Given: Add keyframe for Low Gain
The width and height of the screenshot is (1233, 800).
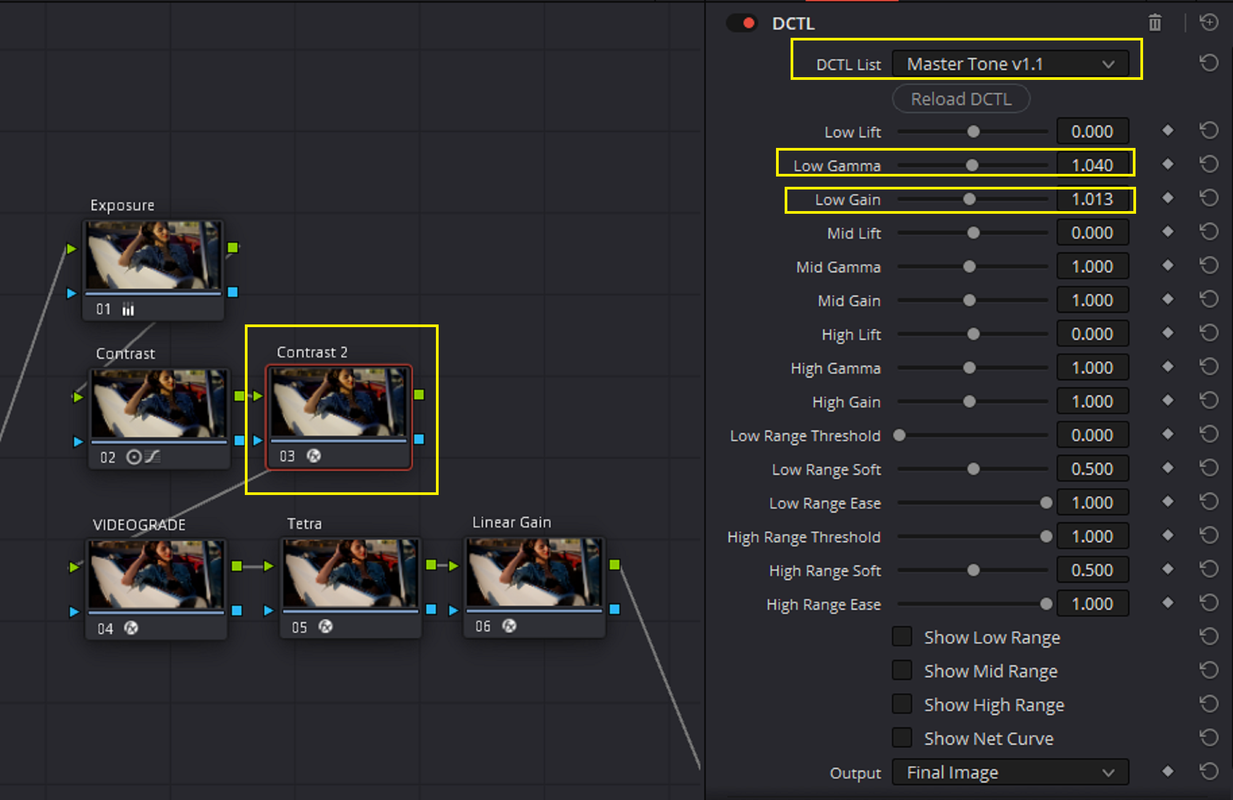Looking at the screenshot, I should coord(1167,199).
